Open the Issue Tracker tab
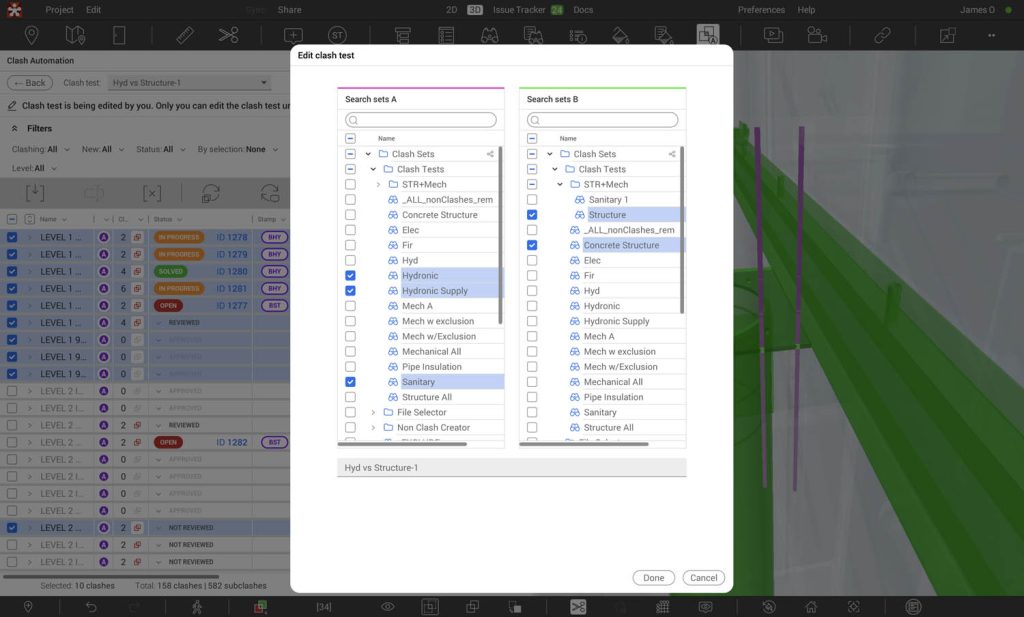The width and height of the screenshot is (1024, 617). point(518,10)
